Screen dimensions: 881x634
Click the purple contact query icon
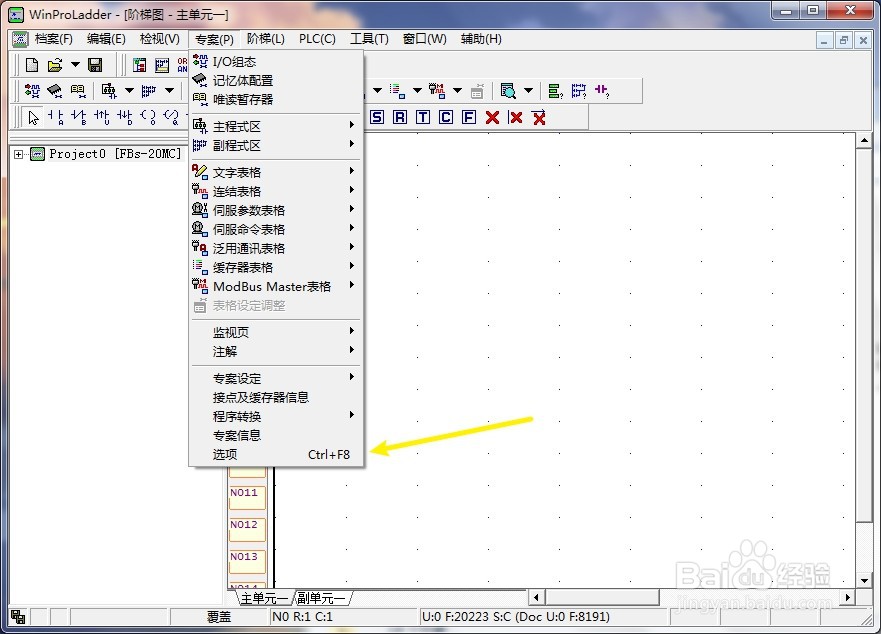602,90
